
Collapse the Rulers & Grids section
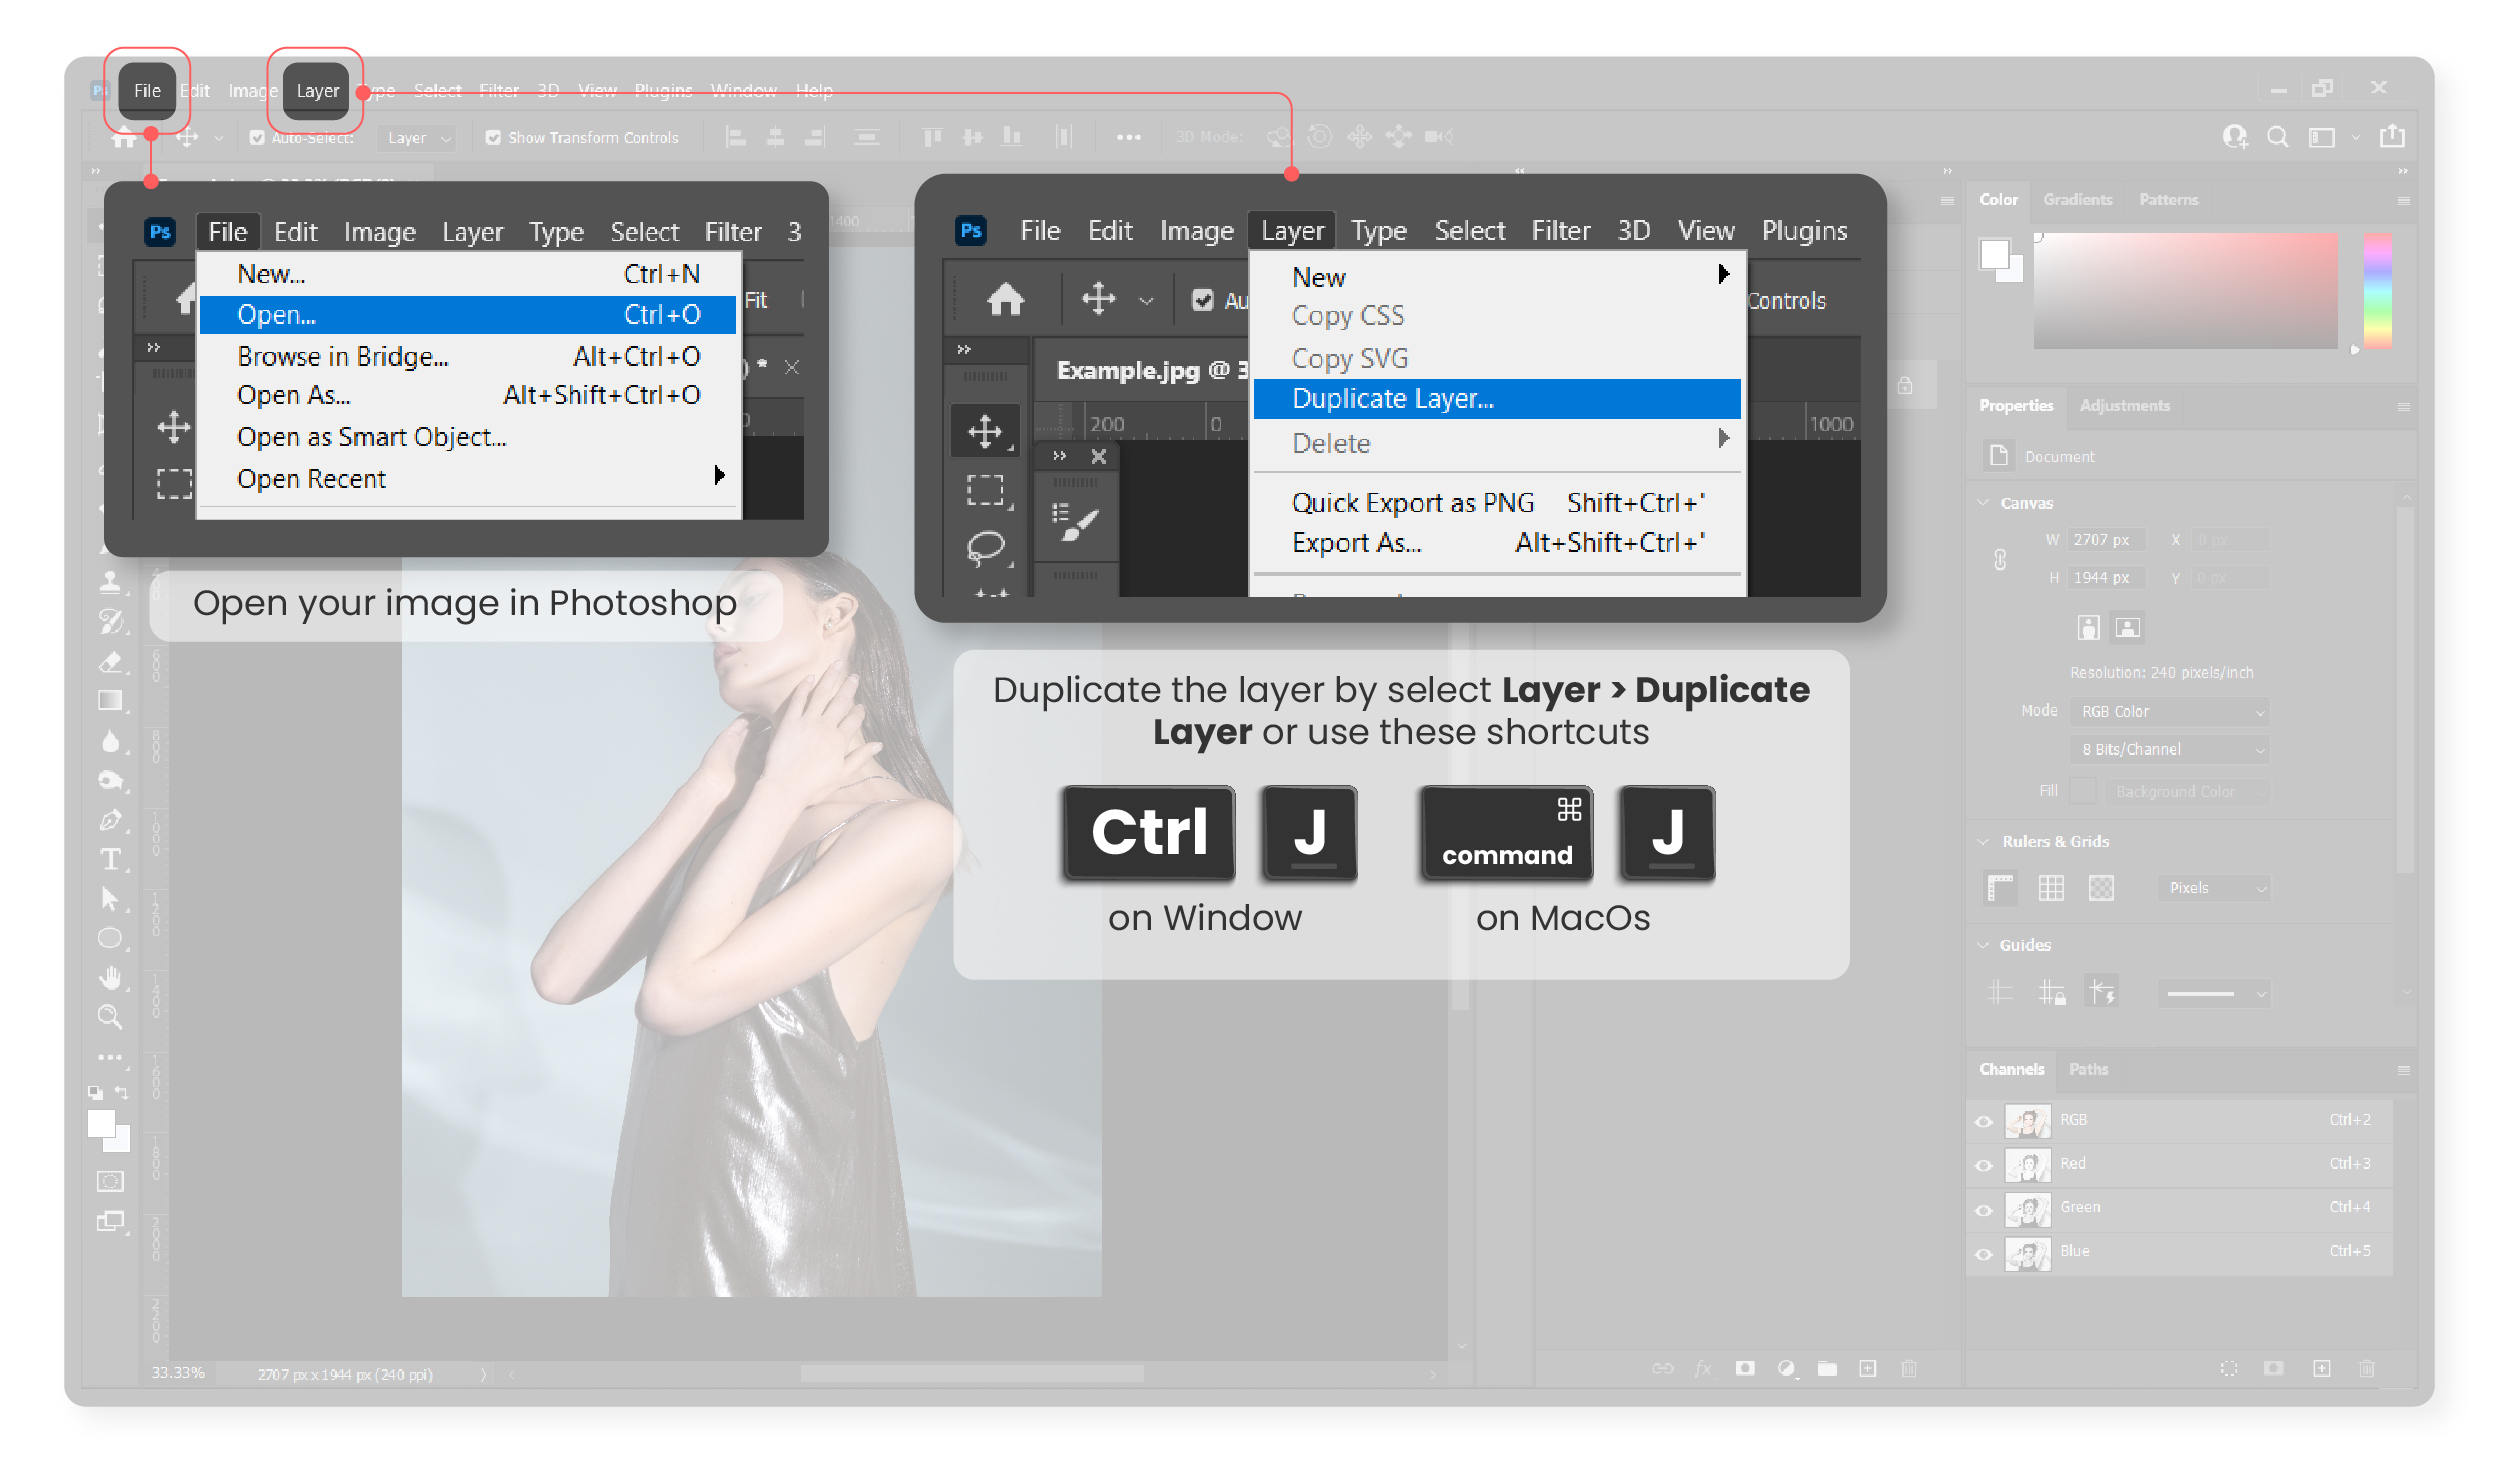[x=1984, y=841]
